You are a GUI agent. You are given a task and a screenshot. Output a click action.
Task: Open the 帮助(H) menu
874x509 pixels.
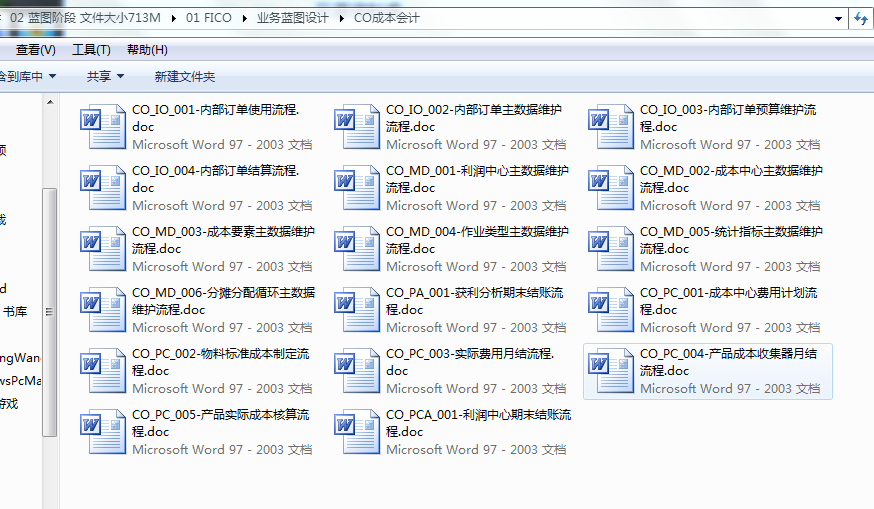pyautogui.click(x=147, y=50)
